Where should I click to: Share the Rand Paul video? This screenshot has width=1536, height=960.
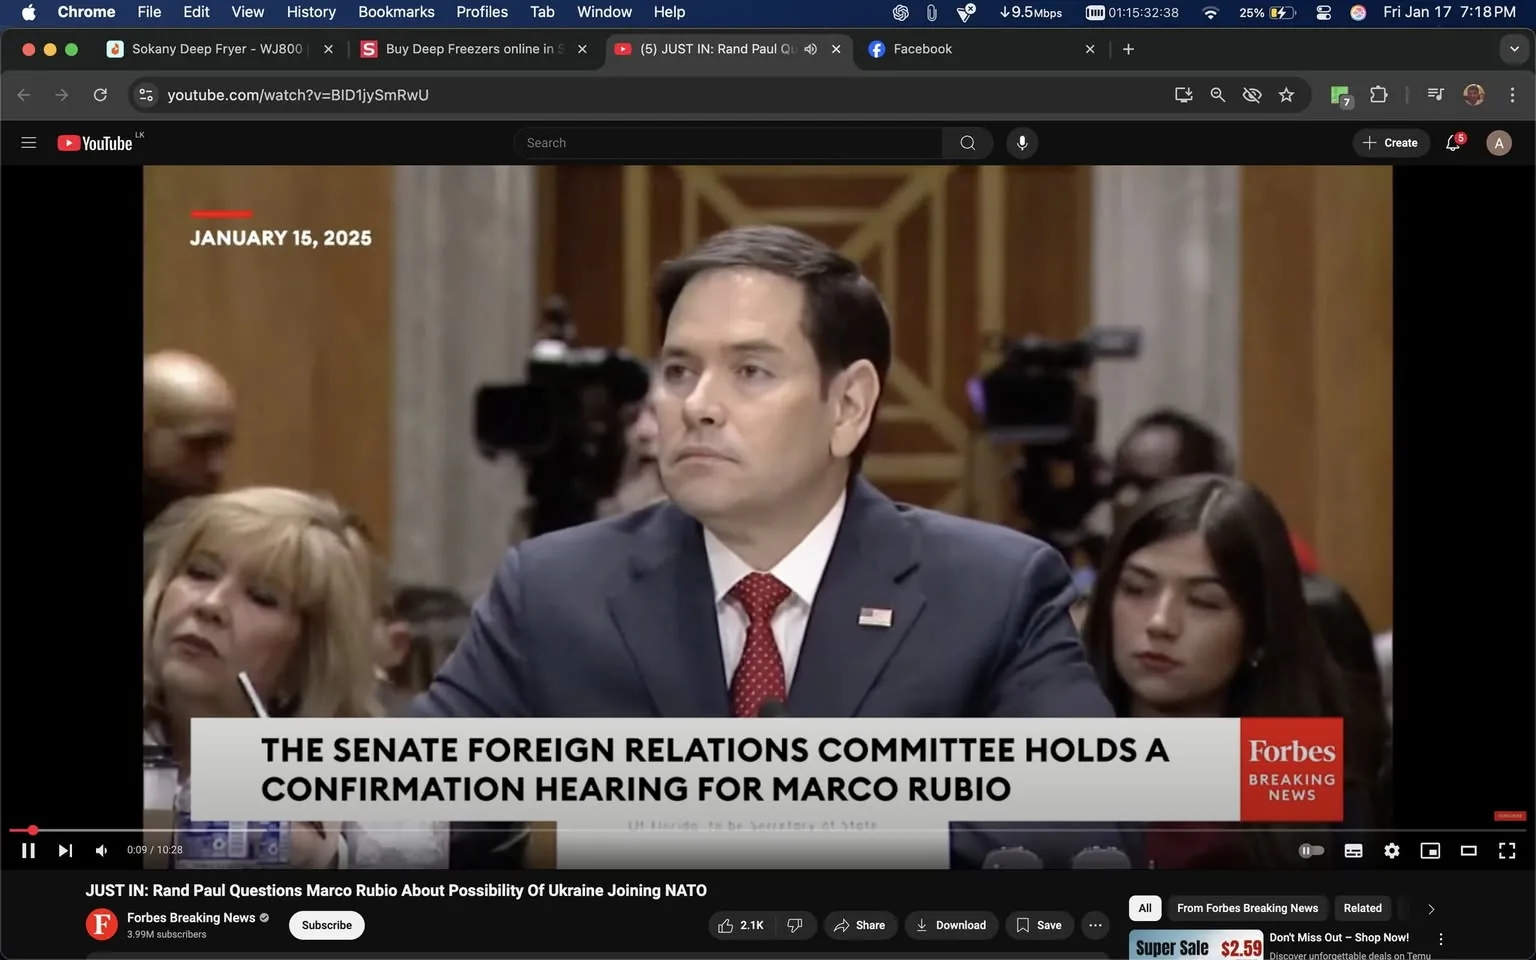(x=860, y=925)
